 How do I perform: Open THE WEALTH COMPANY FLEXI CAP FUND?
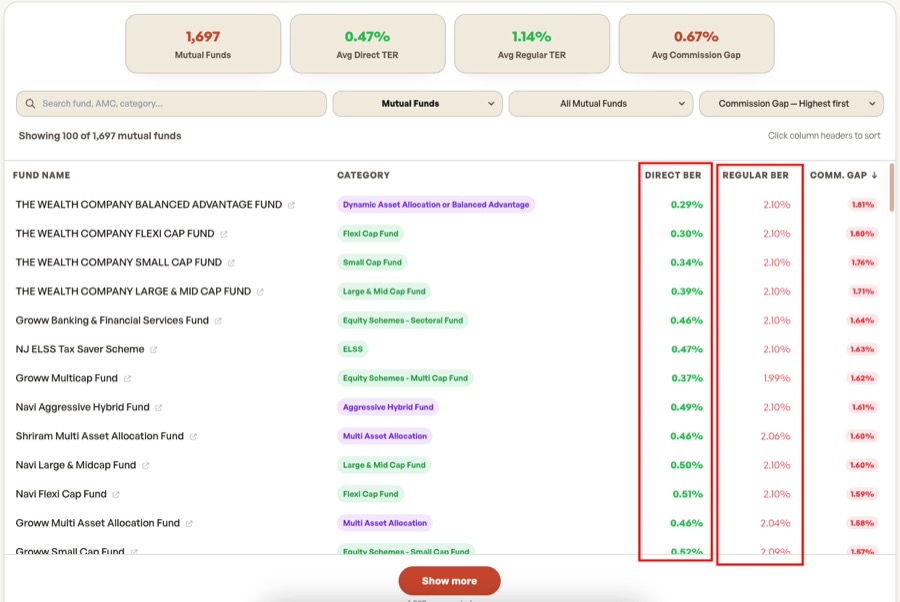pos(115,234)
